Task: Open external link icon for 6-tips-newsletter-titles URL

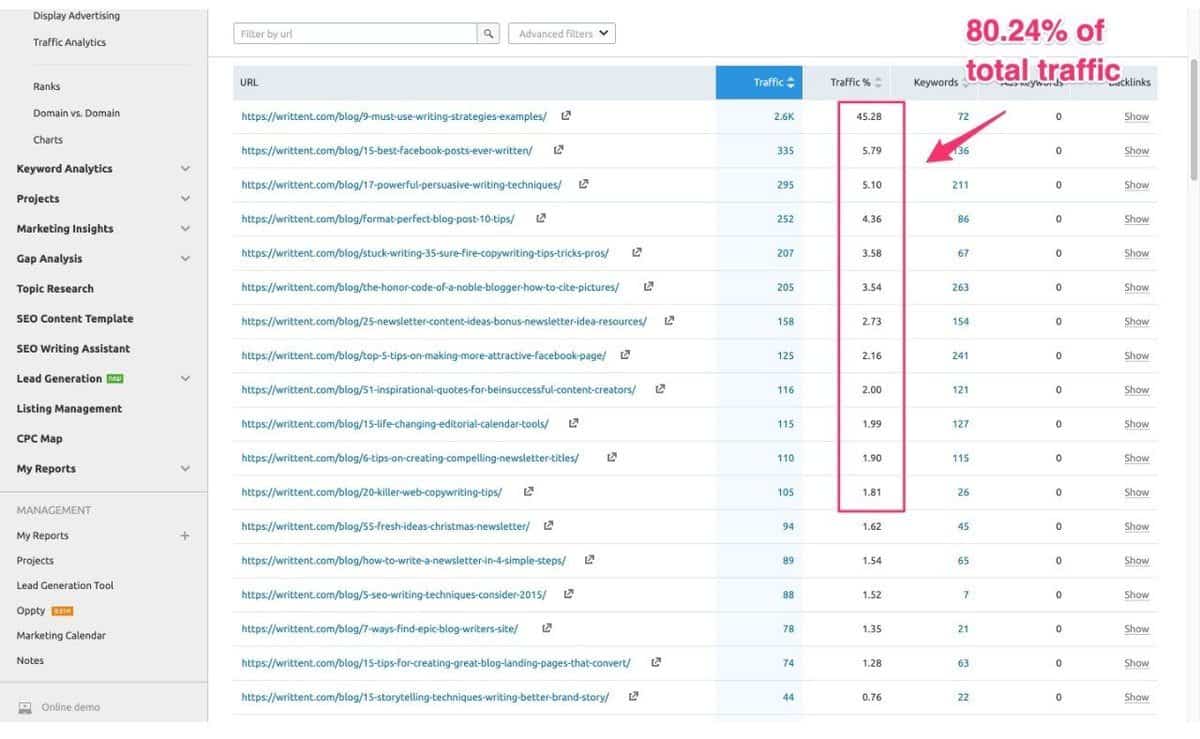Action: click(611, 457)
